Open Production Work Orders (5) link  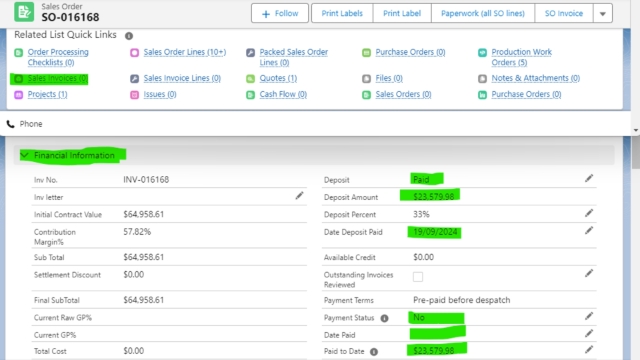coord(521,57)
